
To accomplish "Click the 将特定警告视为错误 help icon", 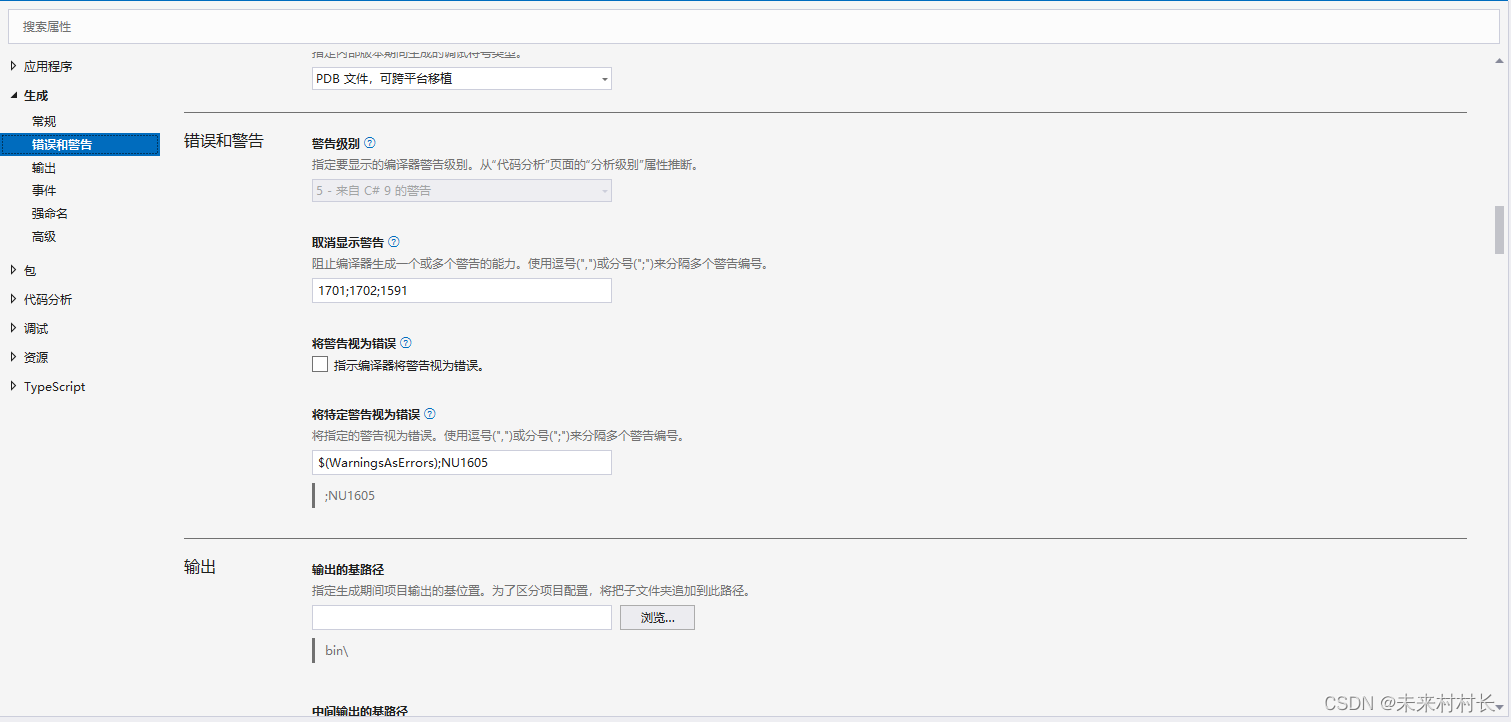I will click(430, 413).
